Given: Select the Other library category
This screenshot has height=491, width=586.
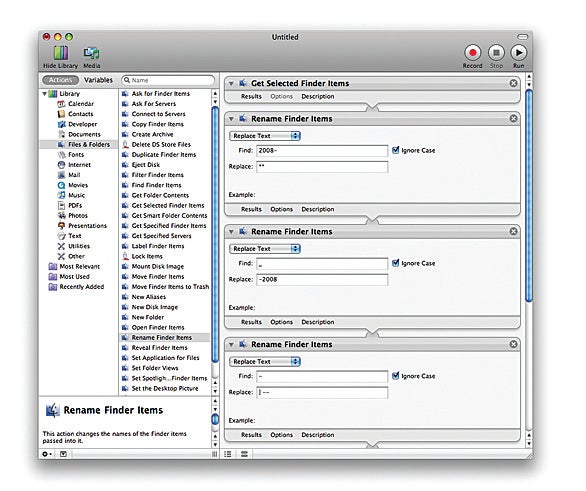Looking at the screenshot, I should (x=71, y=256).
